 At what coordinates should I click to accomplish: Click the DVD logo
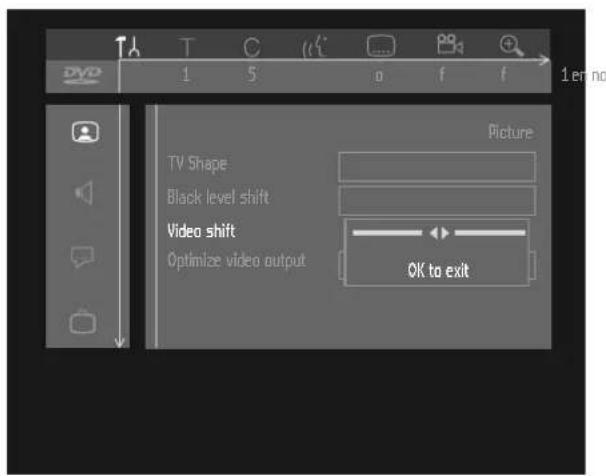pos(82,75)
